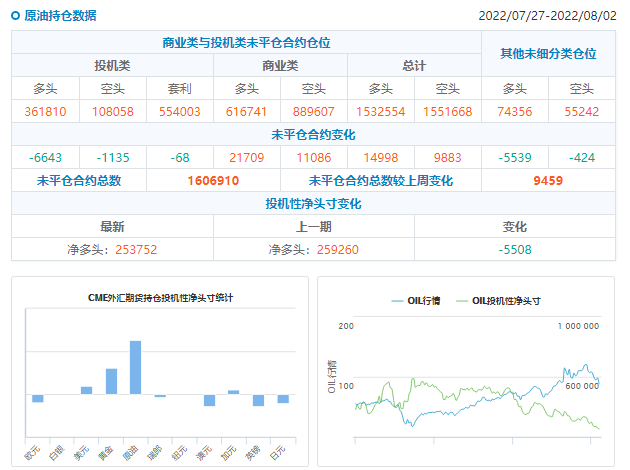The height and width of the screenshot is (470, 630).
Task: Select the 商业类 column header
Action: click(280, 65)
